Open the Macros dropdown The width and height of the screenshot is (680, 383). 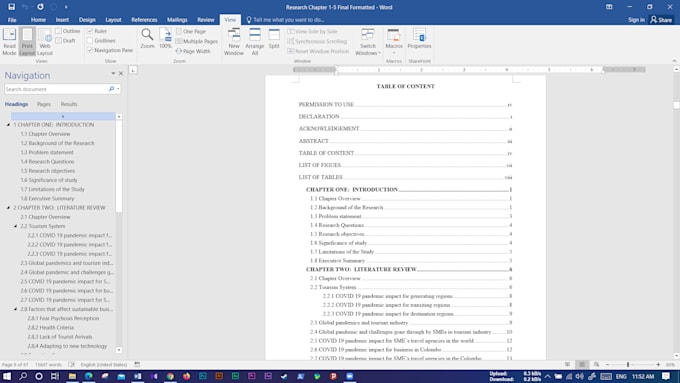tap(394, 42)
